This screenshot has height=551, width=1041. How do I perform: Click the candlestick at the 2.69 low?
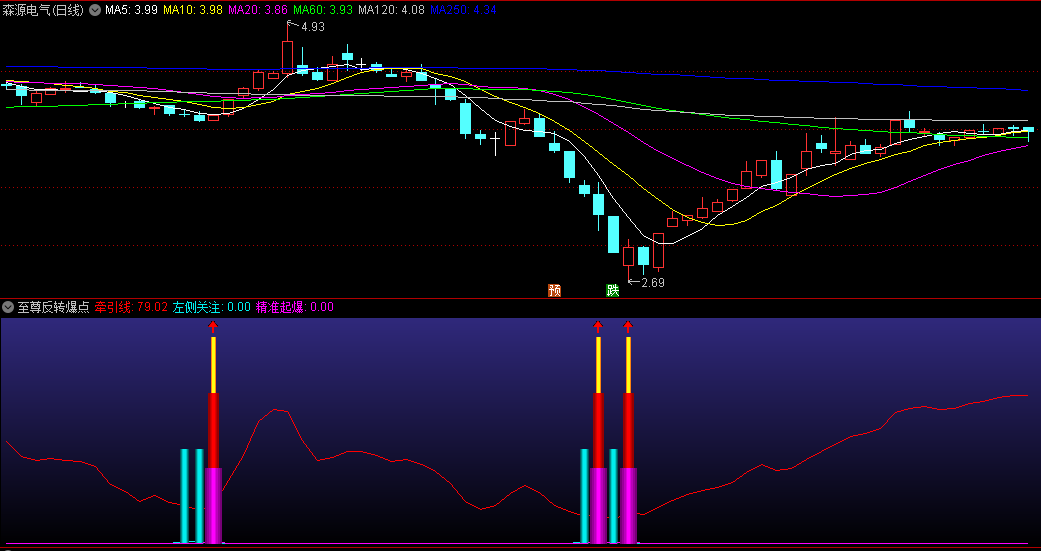tap(629, 259)
